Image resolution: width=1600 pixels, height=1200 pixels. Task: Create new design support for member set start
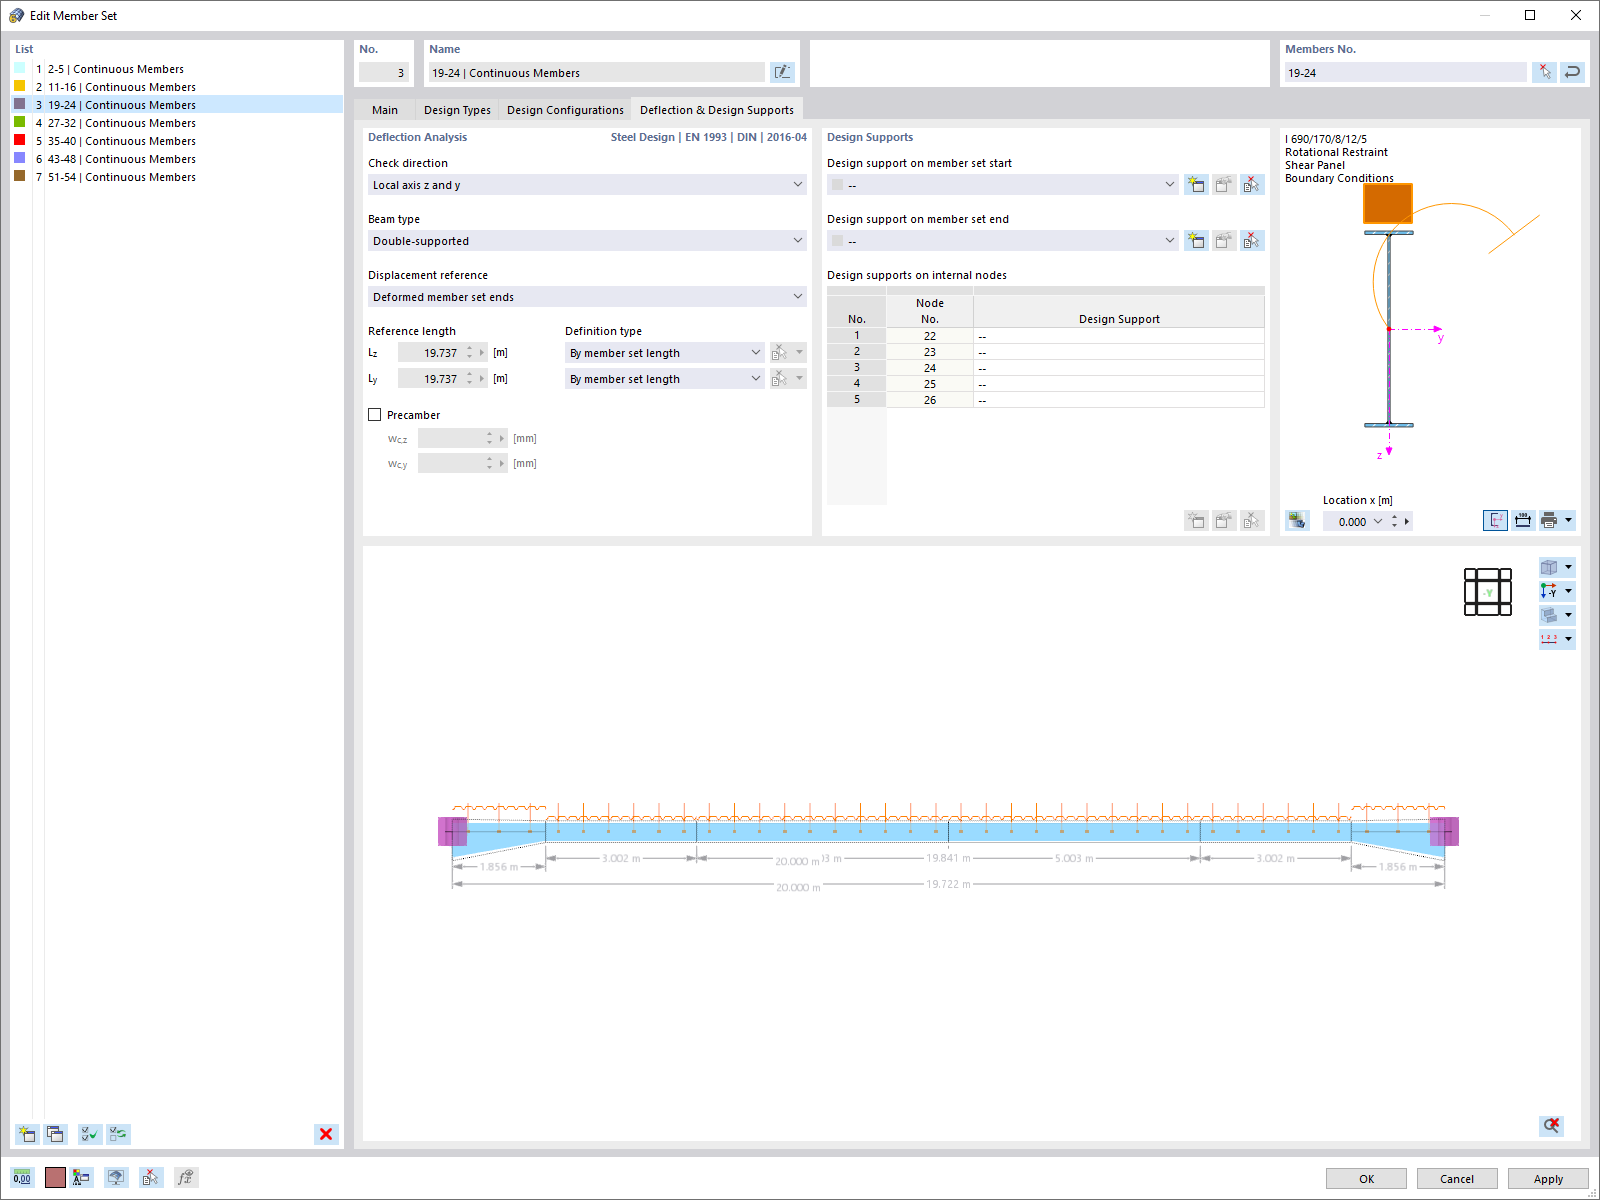tap(1196, 185)
